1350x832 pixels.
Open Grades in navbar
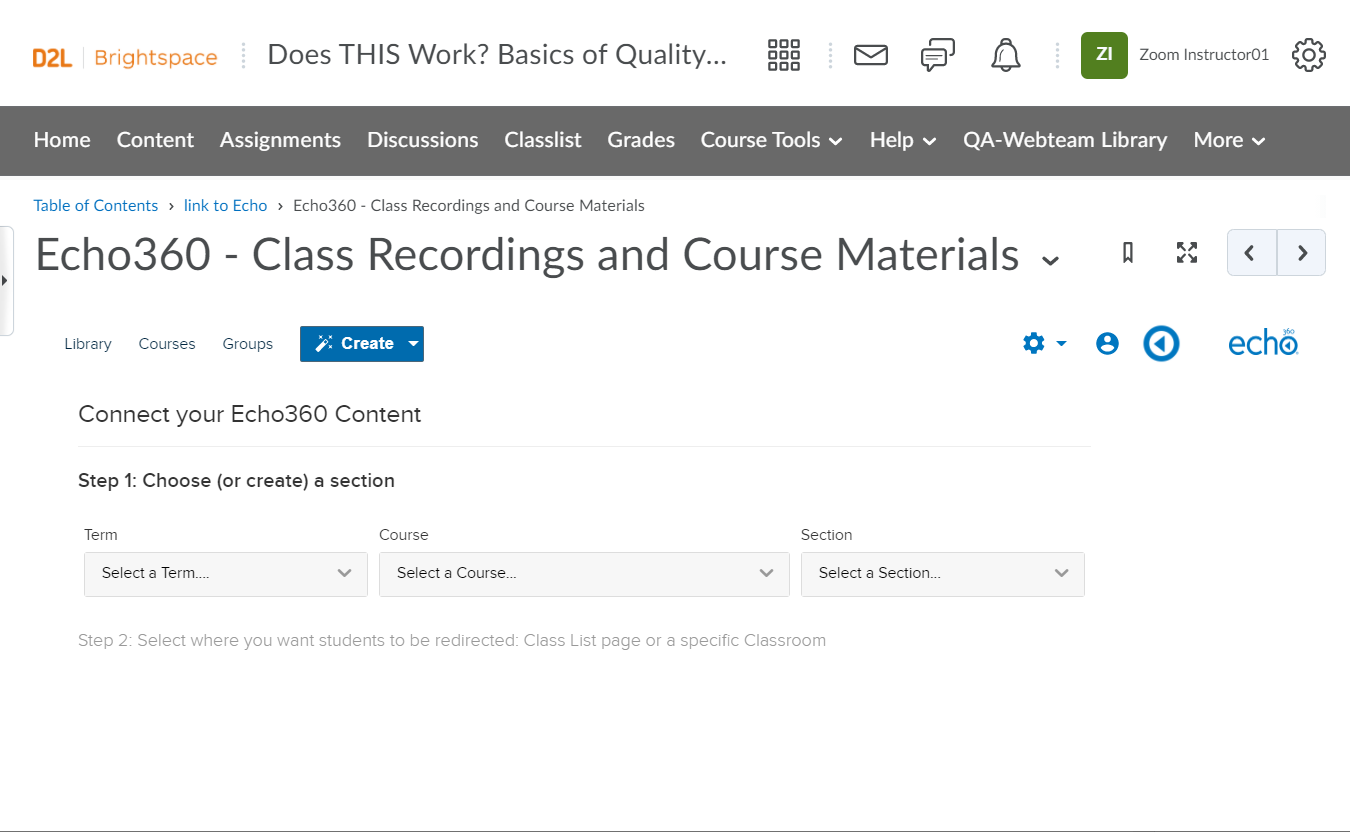(x=641, y=140)
